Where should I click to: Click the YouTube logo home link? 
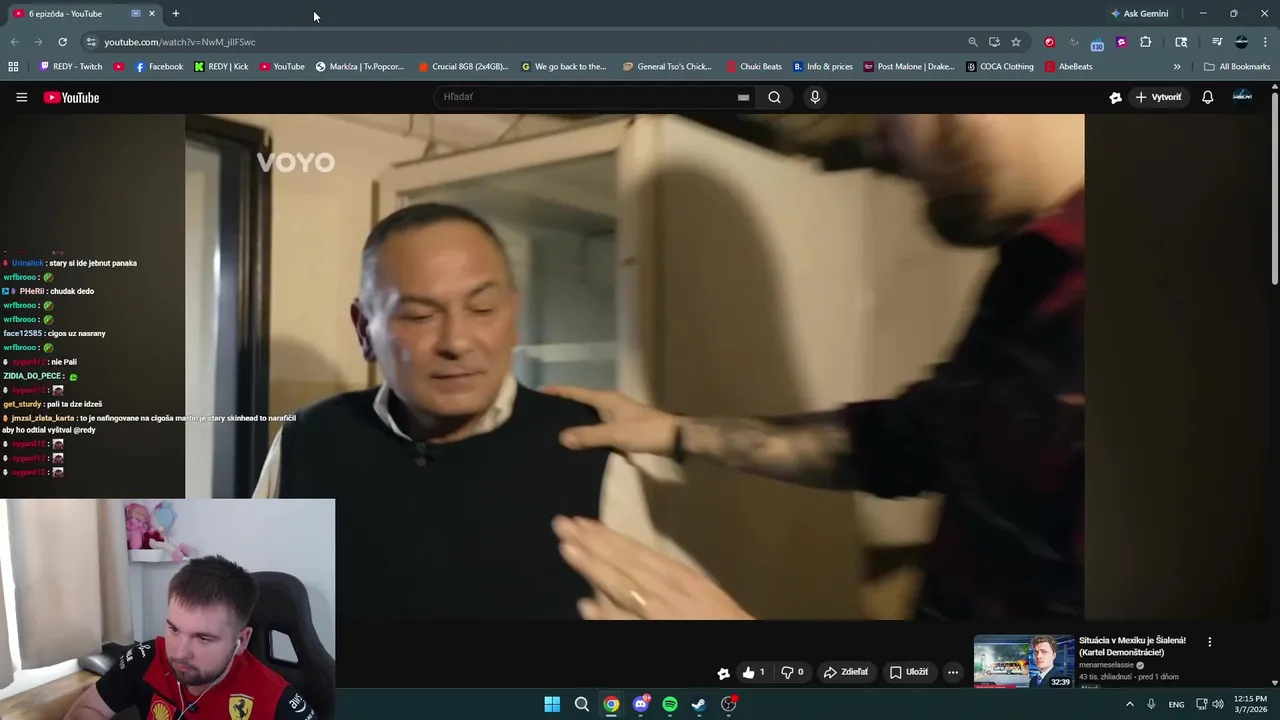(71, 97)
